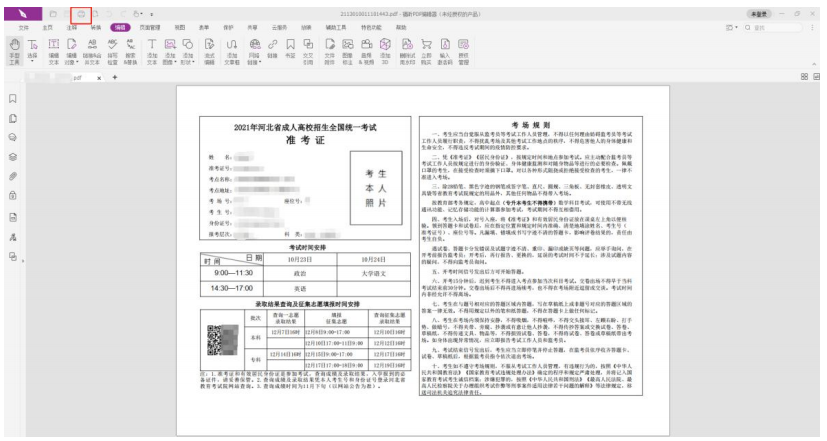The height and width of the screenshot is (441, 827).
Task: Switch to the Special Features tab (特色功能)
Action: (x=371, y=27)
